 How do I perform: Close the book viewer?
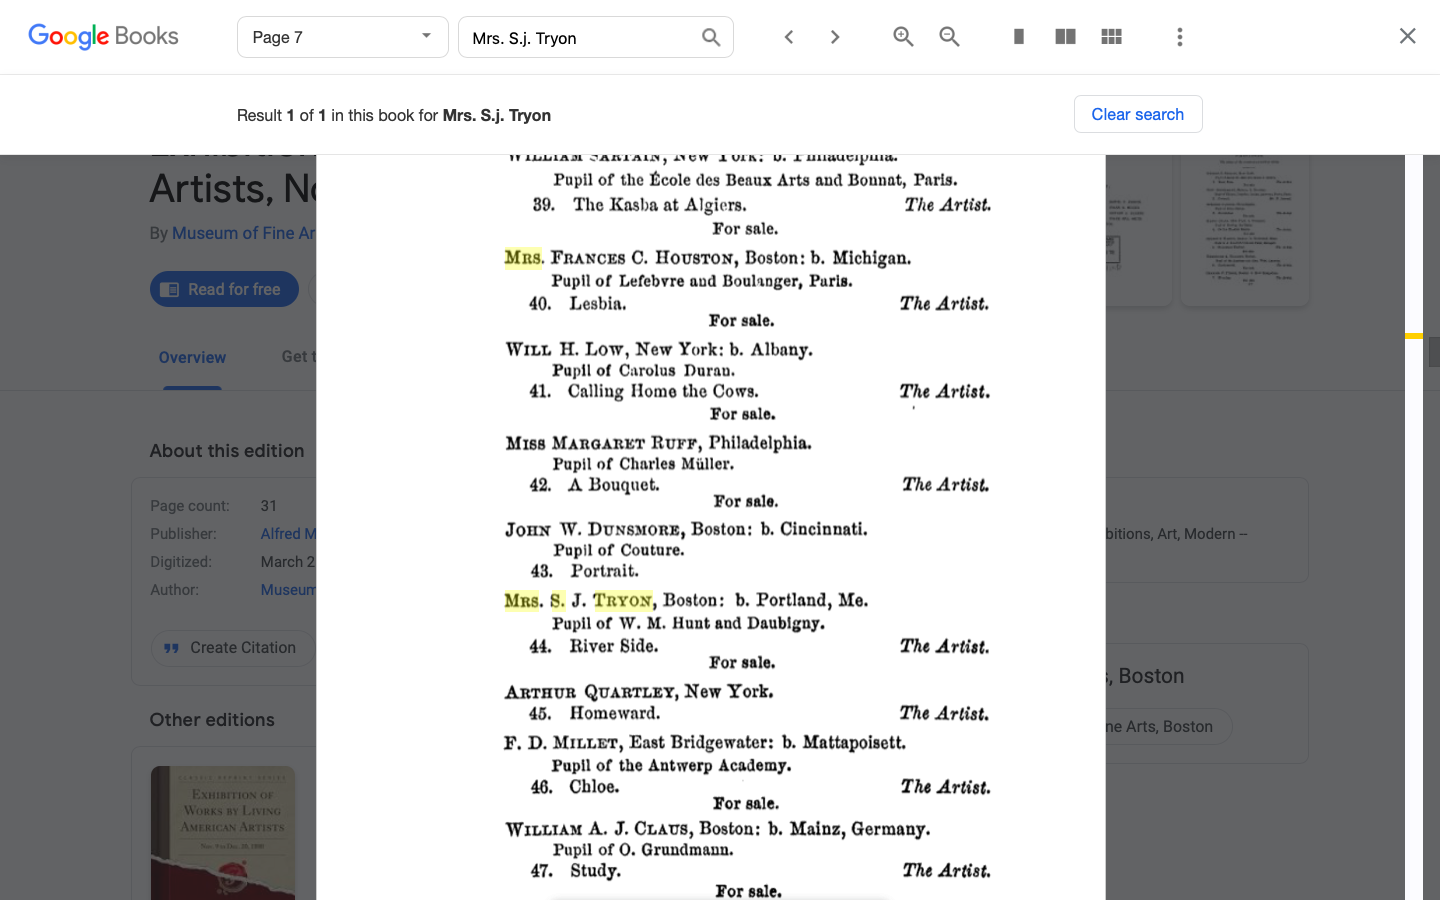1407,36
